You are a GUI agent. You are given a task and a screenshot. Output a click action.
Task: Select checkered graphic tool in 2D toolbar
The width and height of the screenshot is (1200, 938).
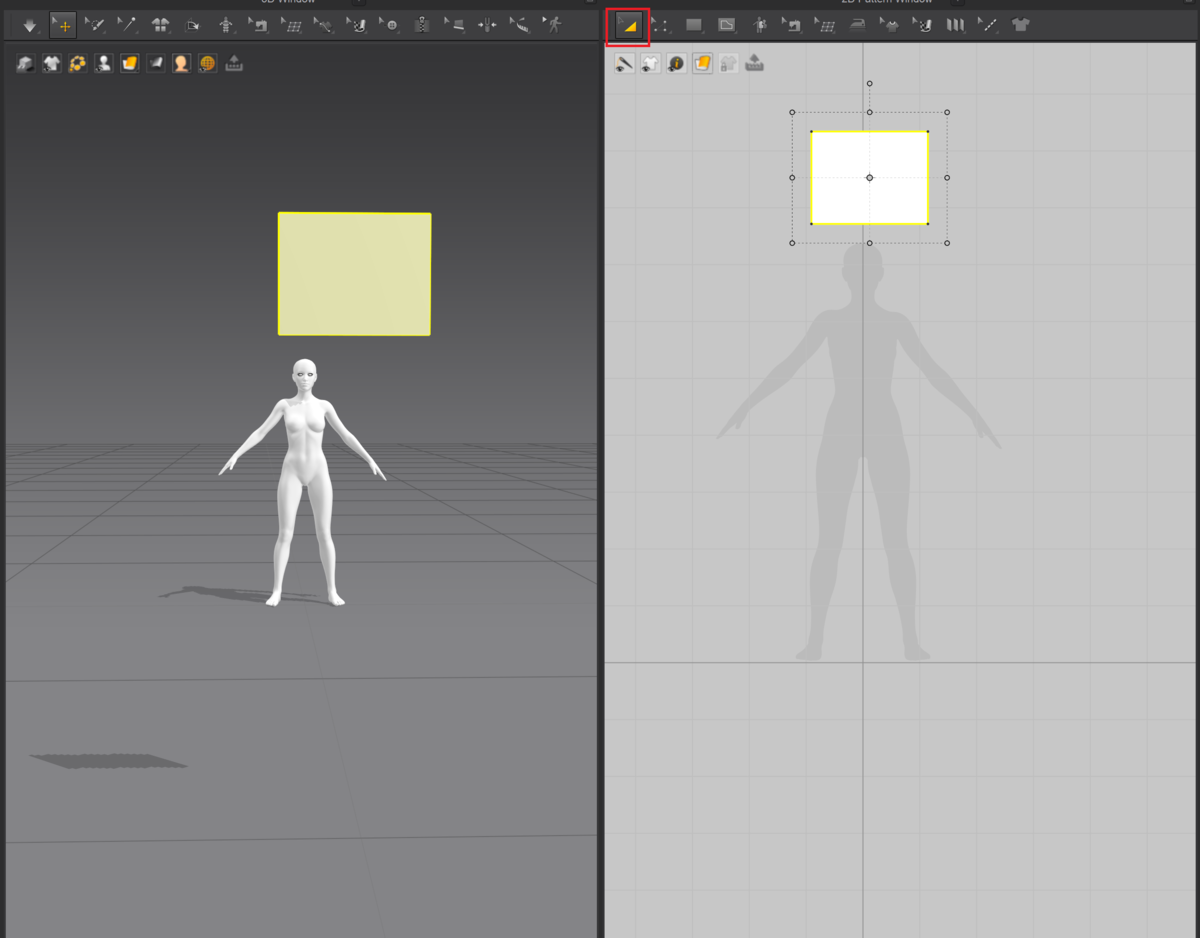pyautogui.click(x=923, y=26)
